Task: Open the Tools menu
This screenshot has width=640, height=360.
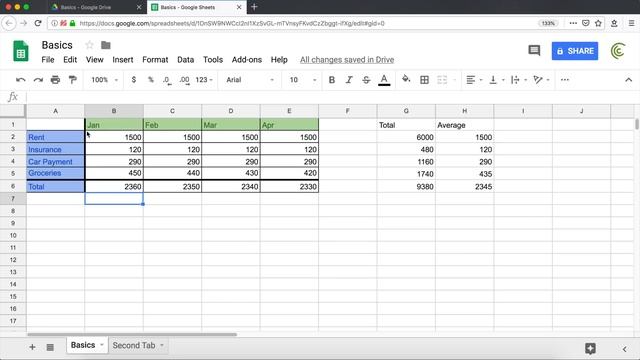Action: point(213,60)
